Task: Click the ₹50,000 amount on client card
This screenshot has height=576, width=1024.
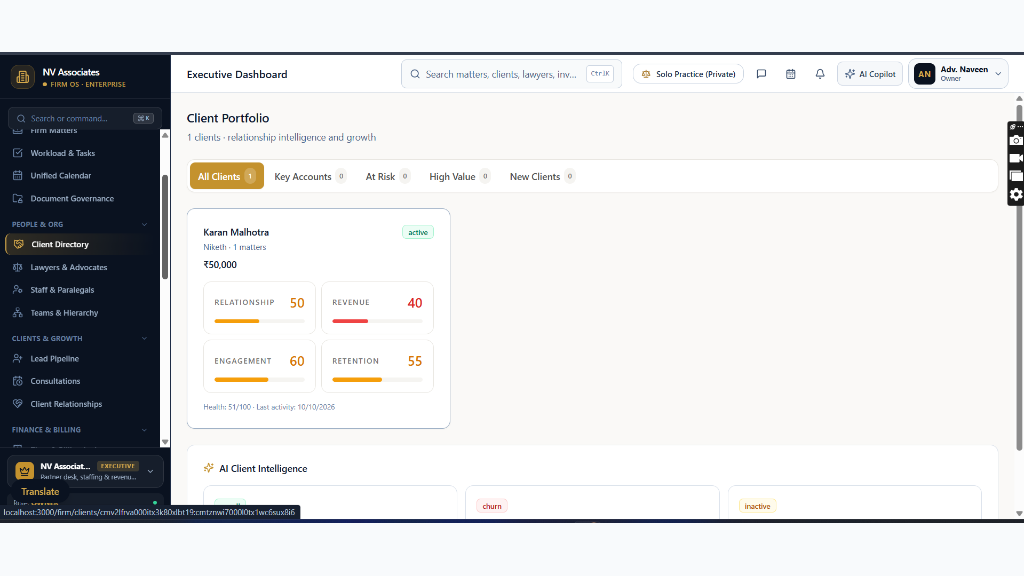Action: pos(220,264)
